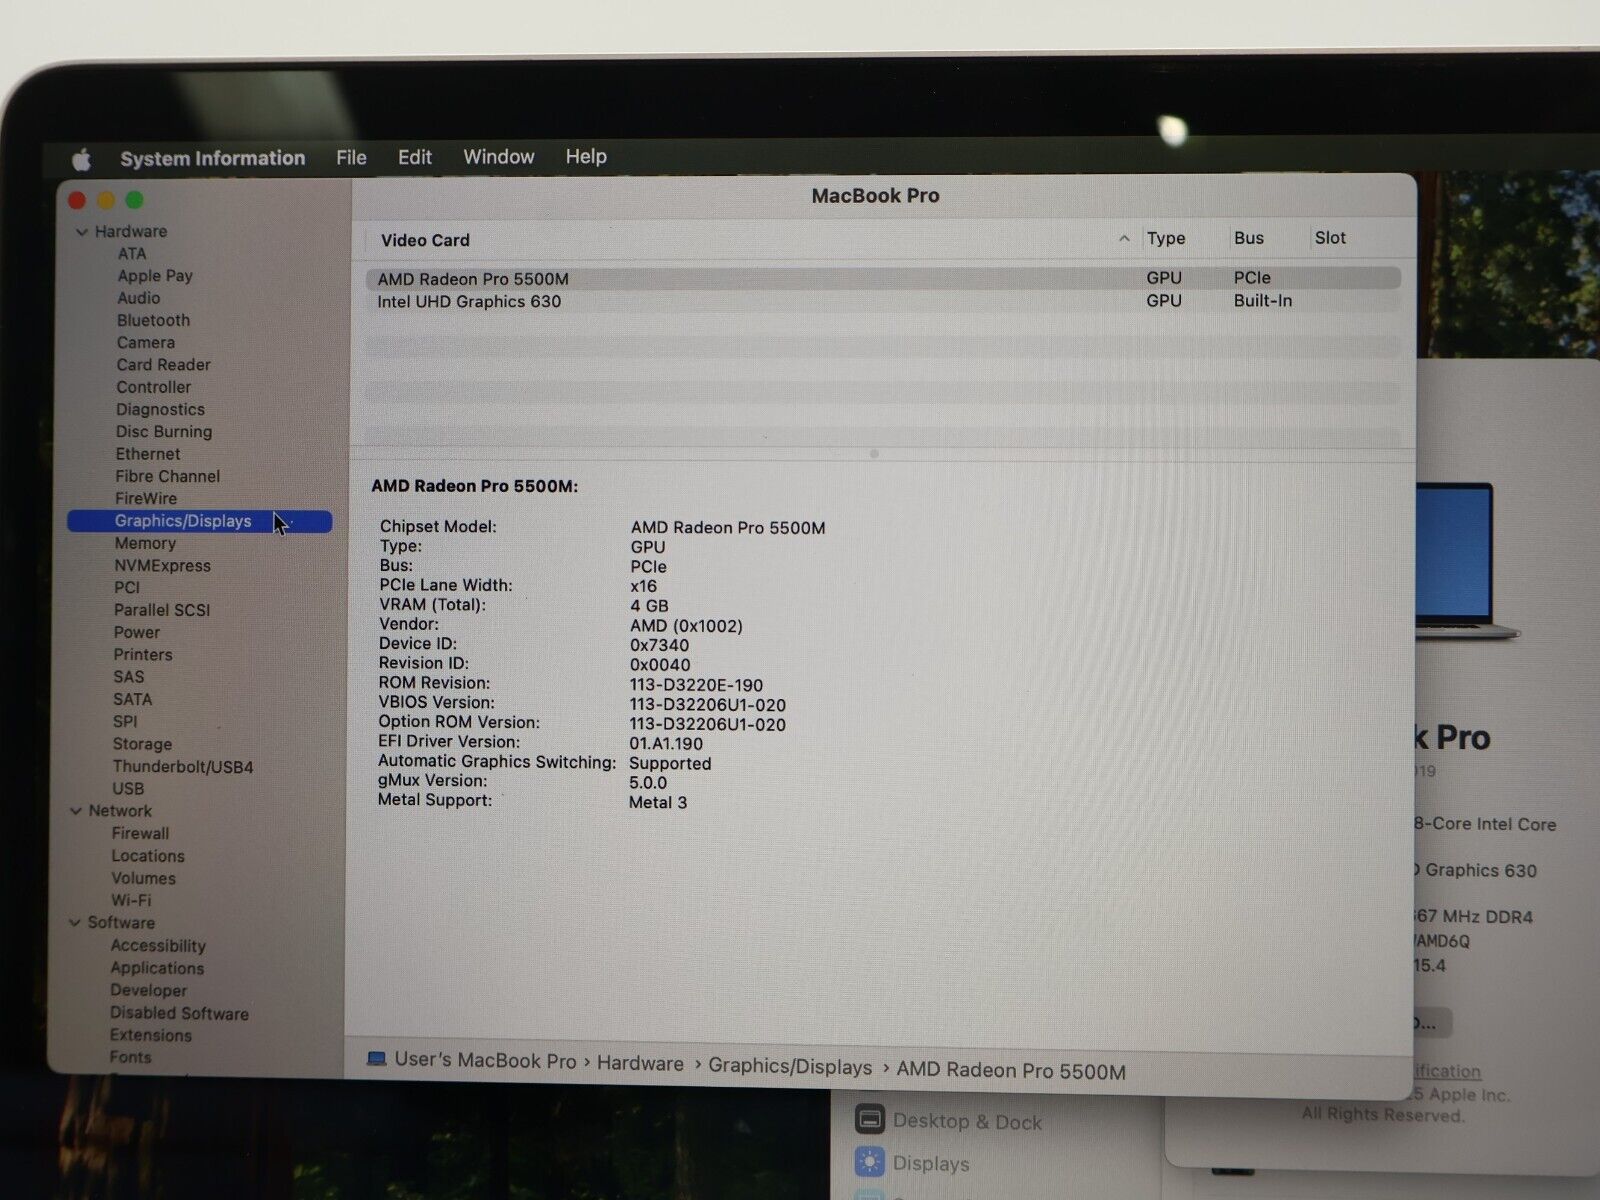Select SAS in the sidebar
This screenshot has width=1600, height=1200.
tap(129, 677)
